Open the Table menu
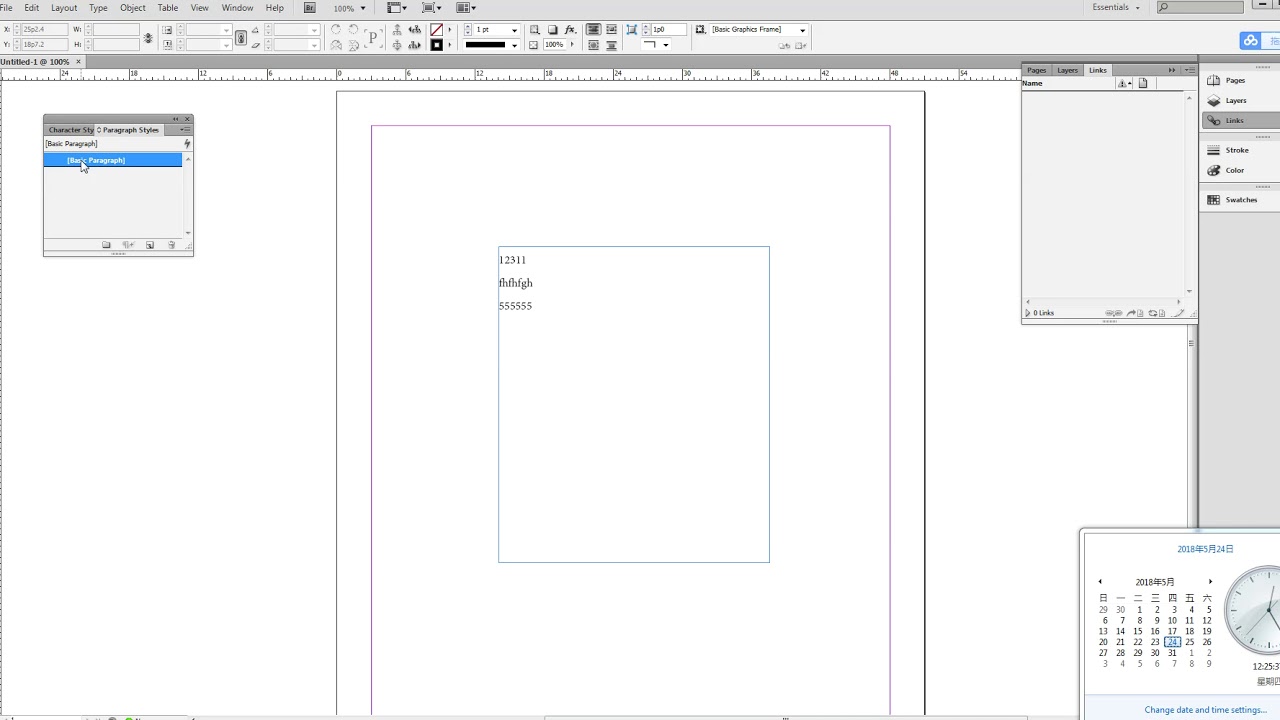 coord(168,8)
